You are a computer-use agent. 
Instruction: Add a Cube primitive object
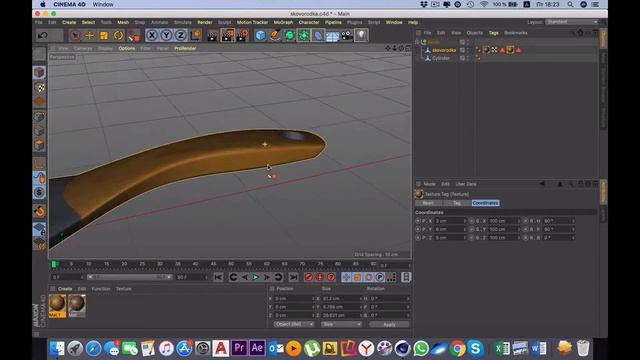tap(260, 36)
